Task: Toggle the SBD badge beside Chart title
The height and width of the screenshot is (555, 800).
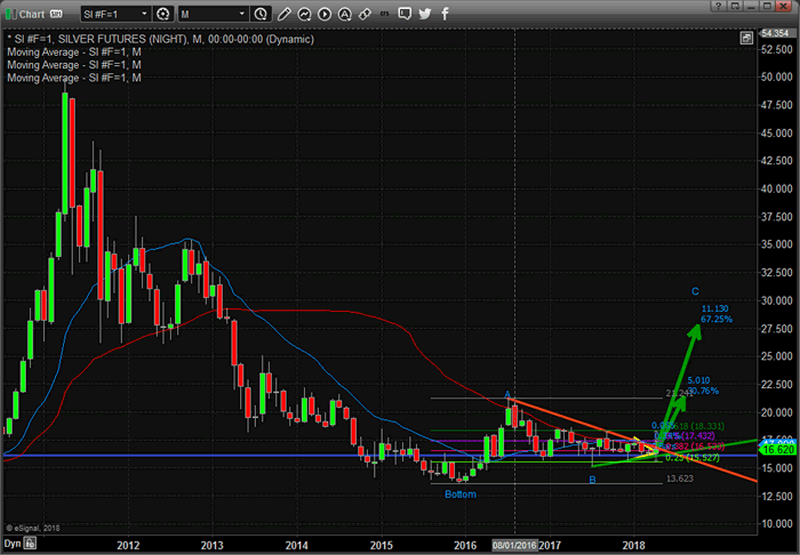Action: point(56,14)
